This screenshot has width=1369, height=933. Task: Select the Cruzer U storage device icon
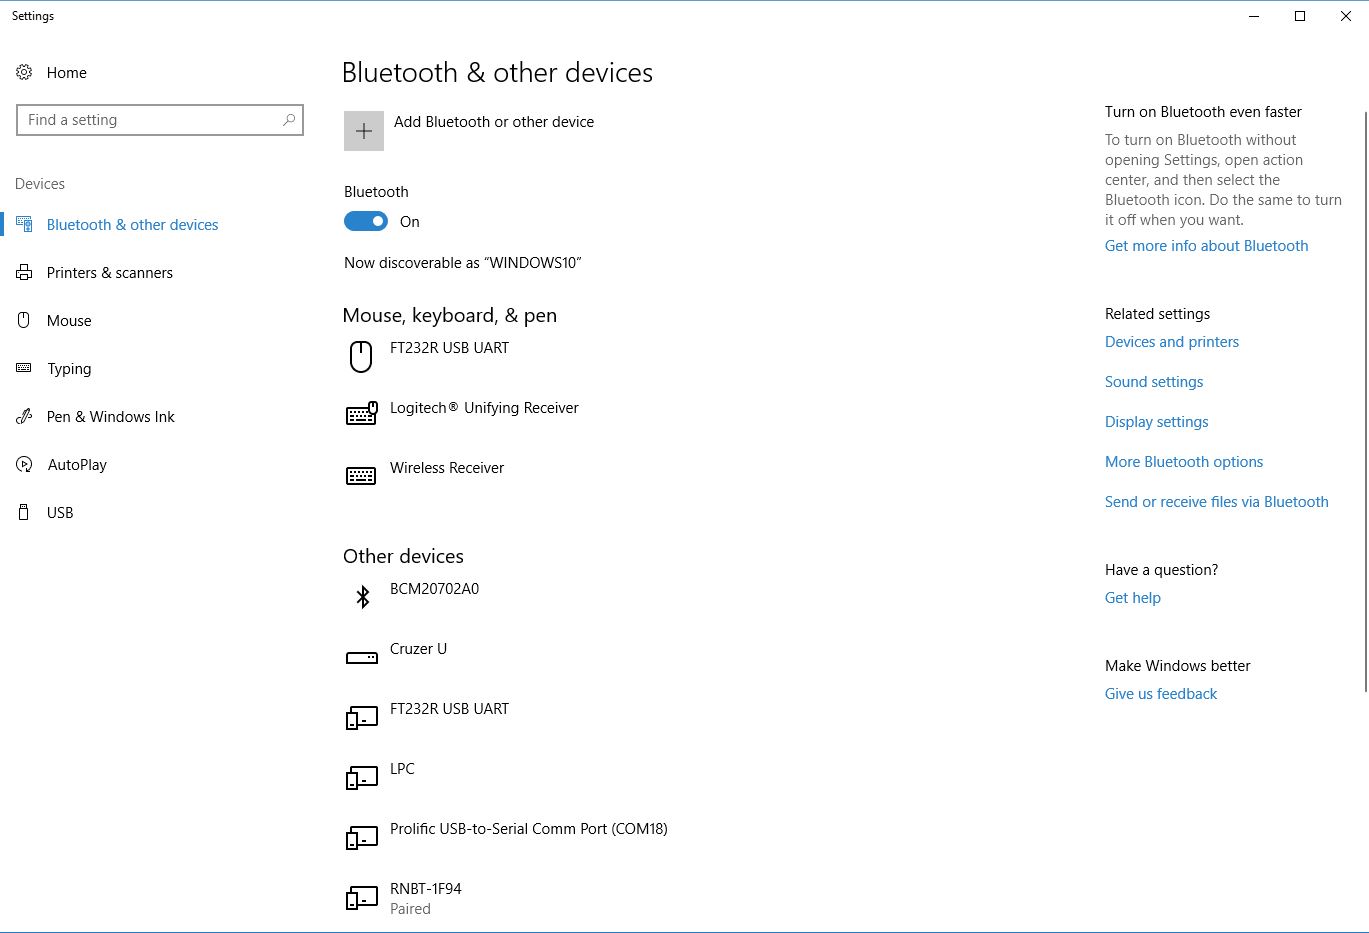[x=361, y=656]
